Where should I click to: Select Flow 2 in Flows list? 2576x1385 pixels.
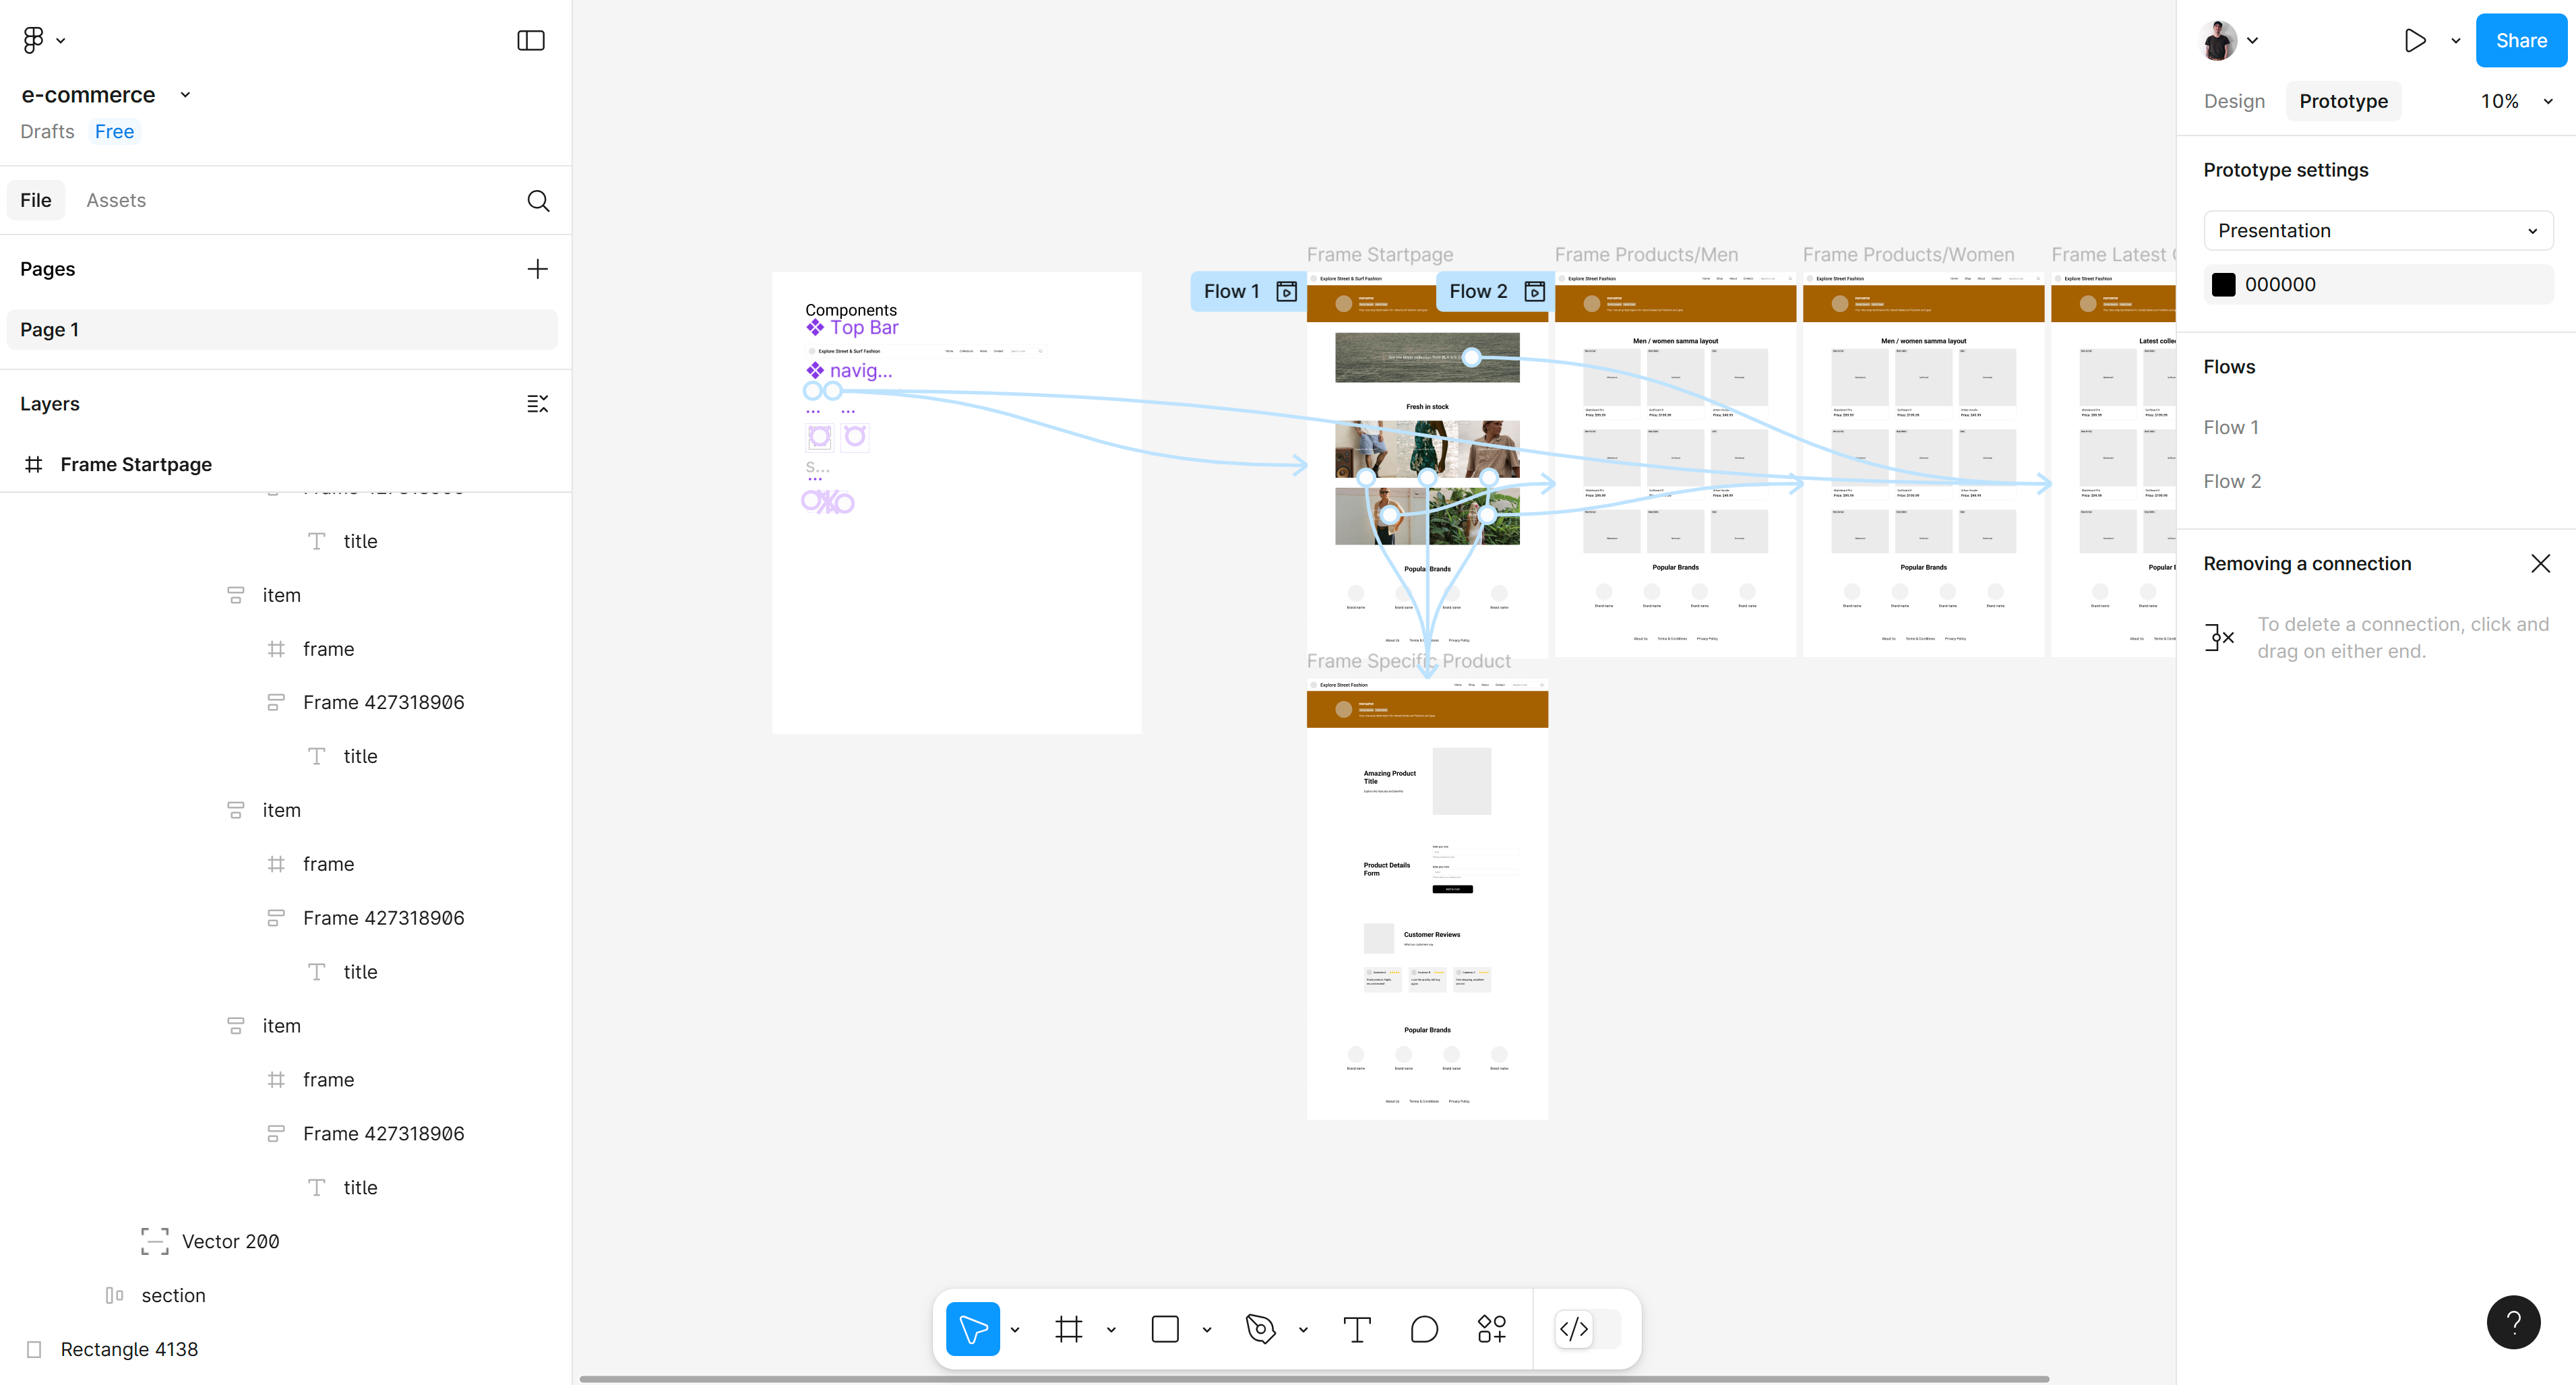pos(2232,482)
